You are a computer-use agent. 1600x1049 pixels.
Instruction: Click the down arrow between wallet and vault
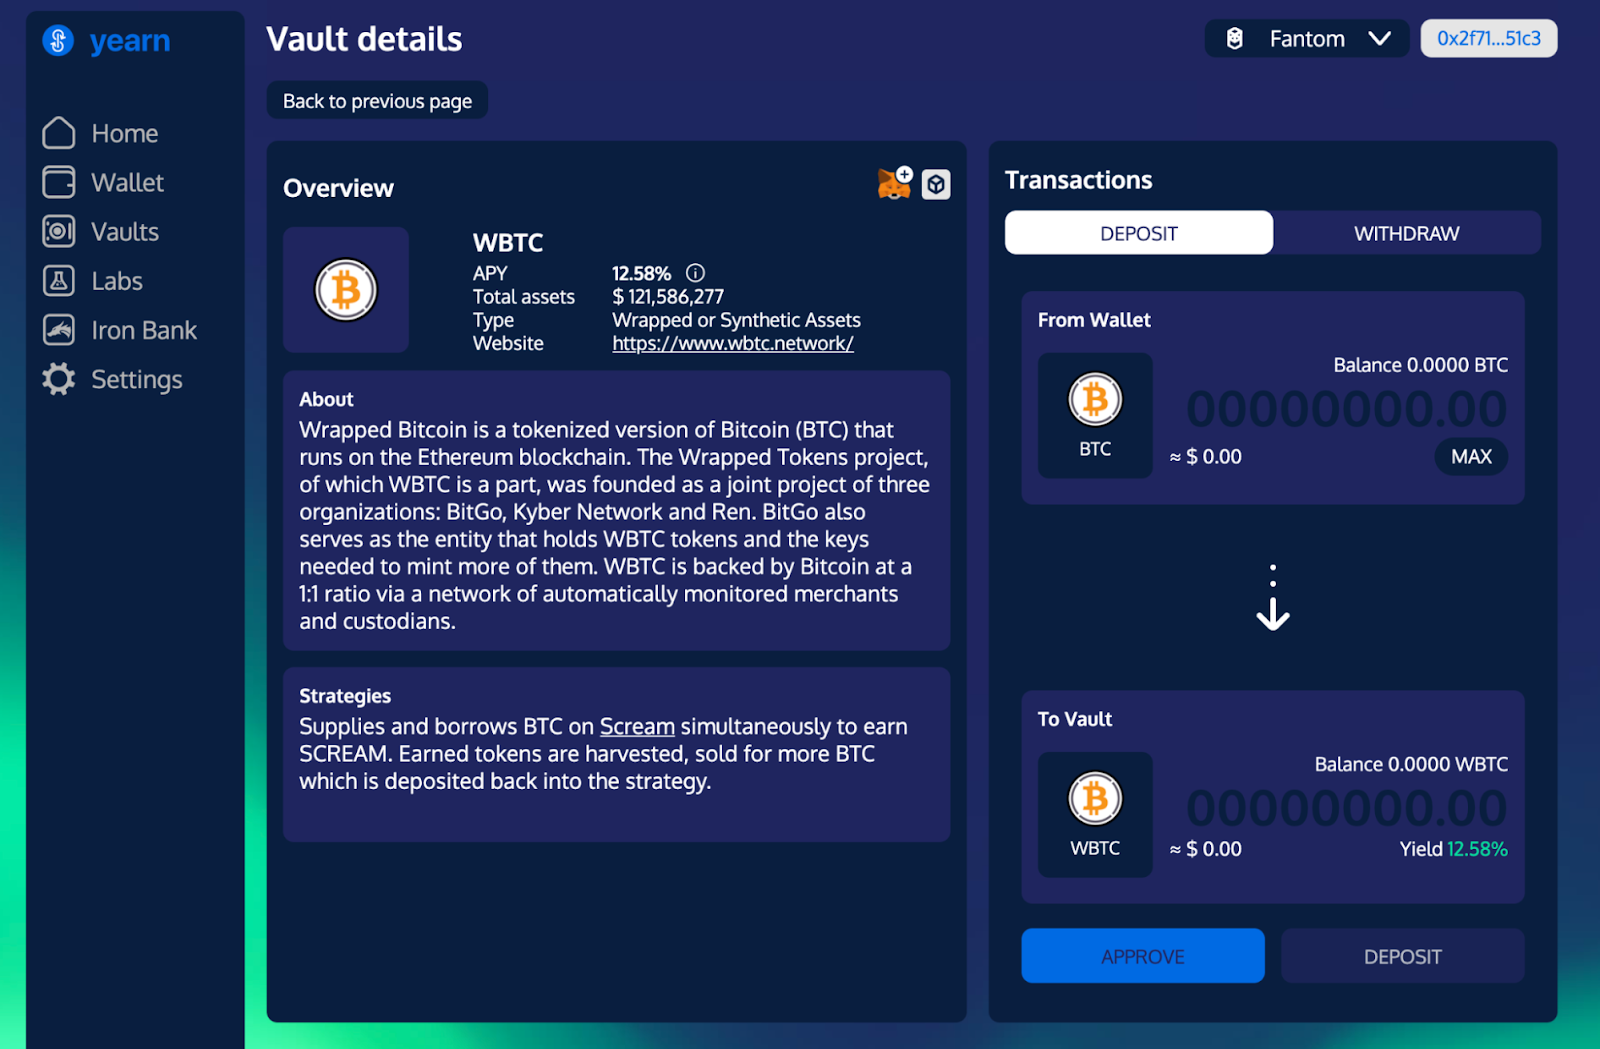(1273, 598)
